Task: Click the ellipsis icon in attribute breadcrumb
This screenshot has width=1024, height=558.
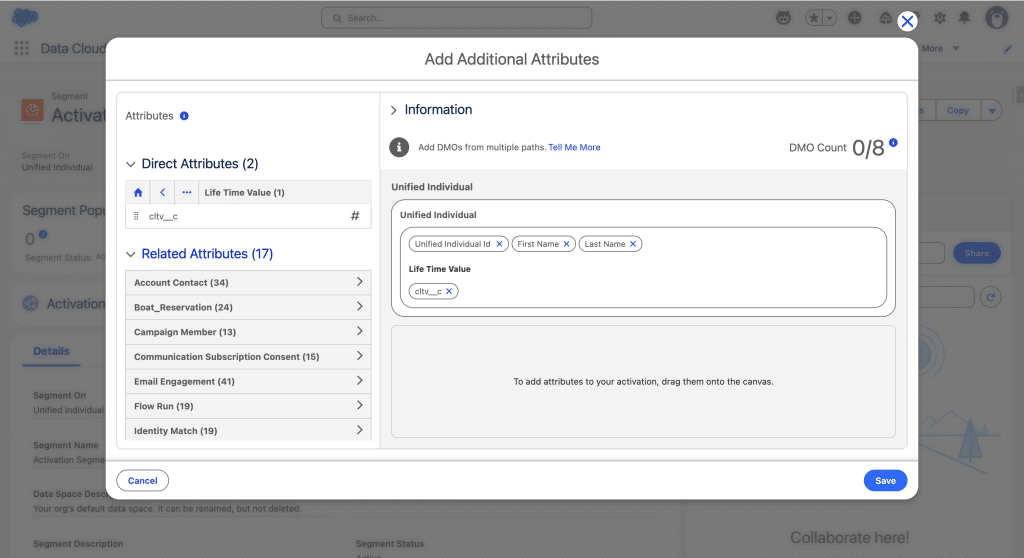Action: click(186, 192)
